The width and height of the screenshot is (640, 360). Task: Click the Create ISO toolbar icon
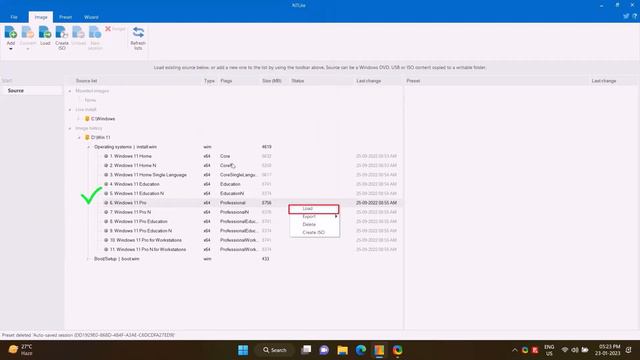pyautogui.click(x=62, y=32)
